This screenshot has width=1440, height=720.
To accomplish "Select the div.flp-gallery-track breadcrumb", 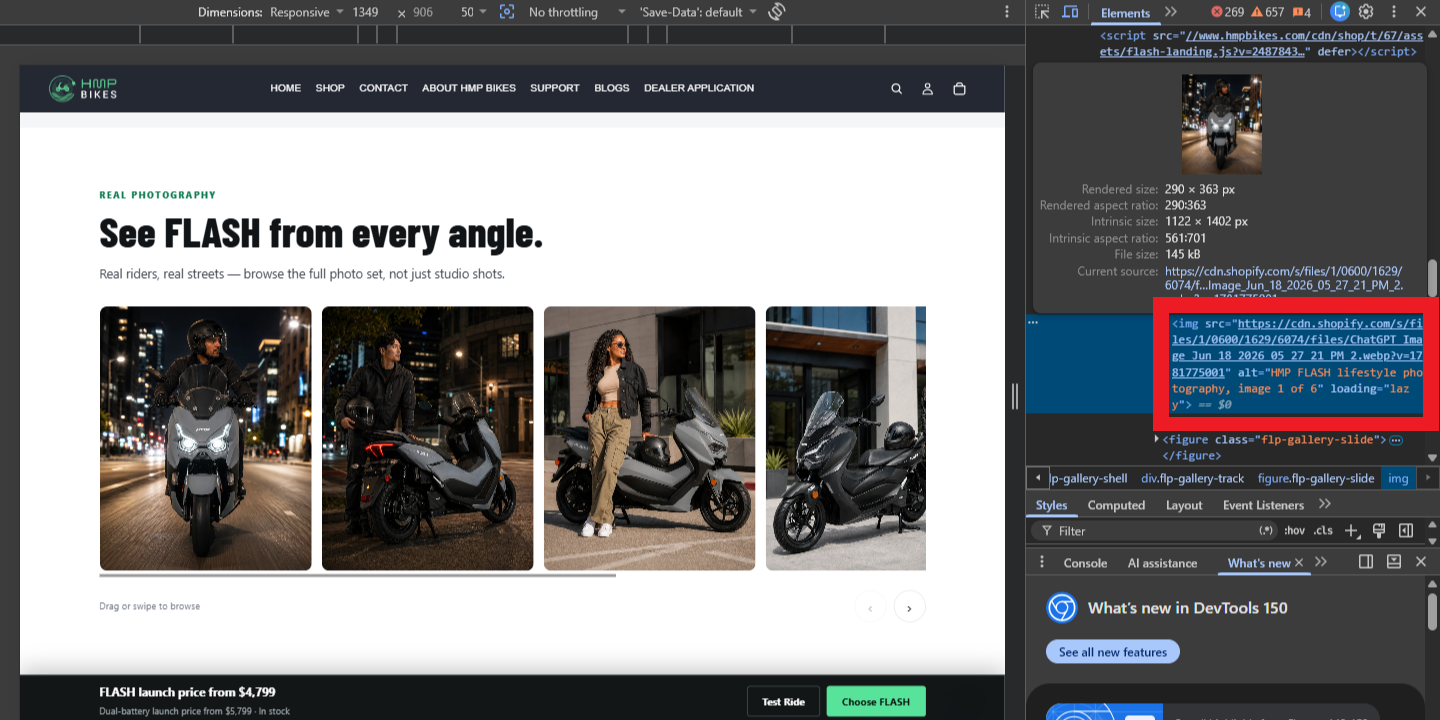I will click(1194, 478).
